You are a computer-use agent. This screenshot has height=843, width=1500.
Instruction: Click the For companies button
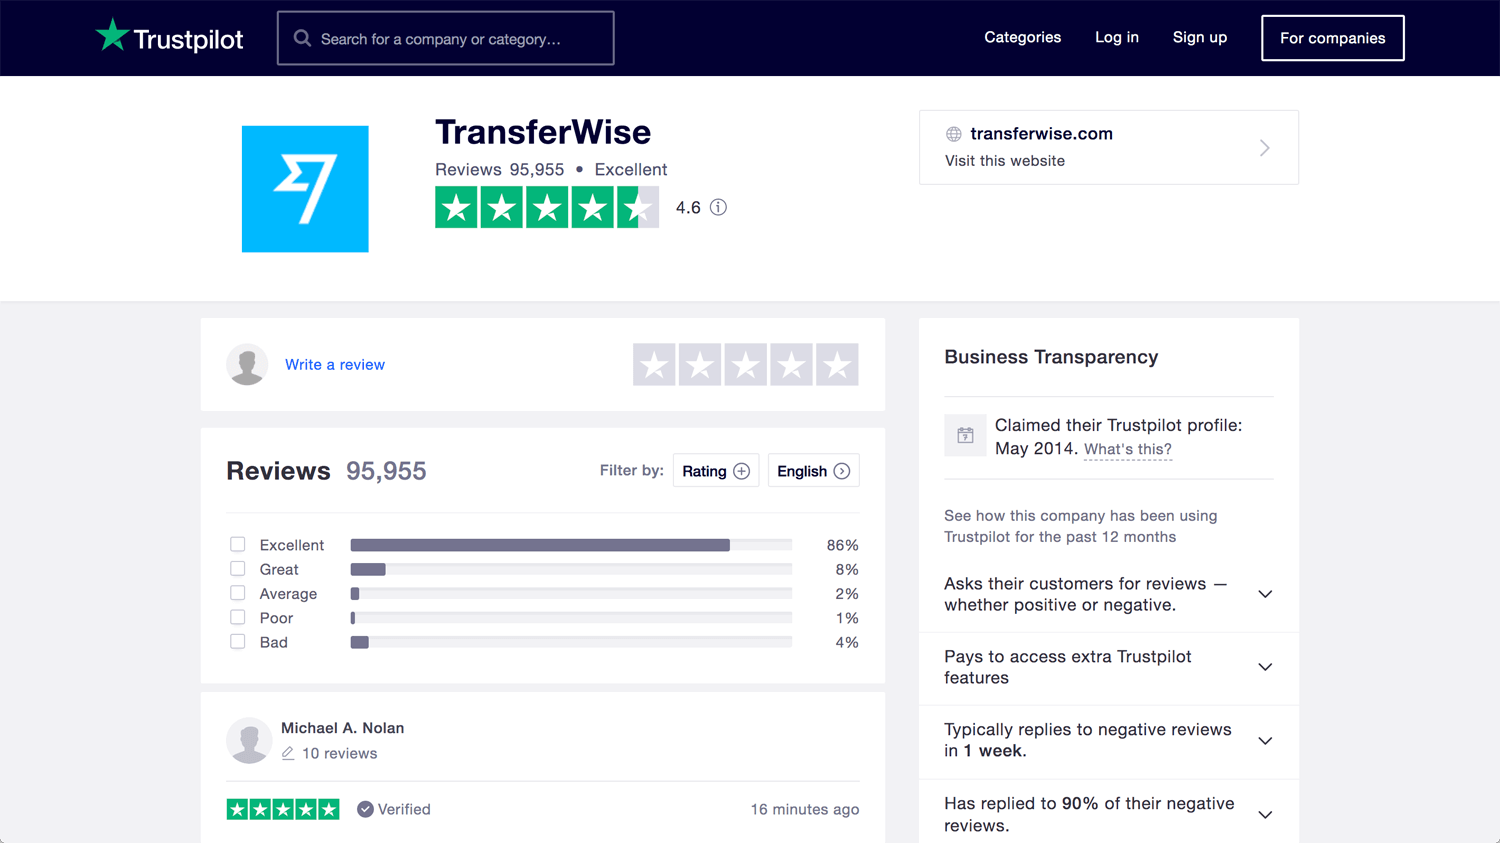click(x=1333, y=38)
